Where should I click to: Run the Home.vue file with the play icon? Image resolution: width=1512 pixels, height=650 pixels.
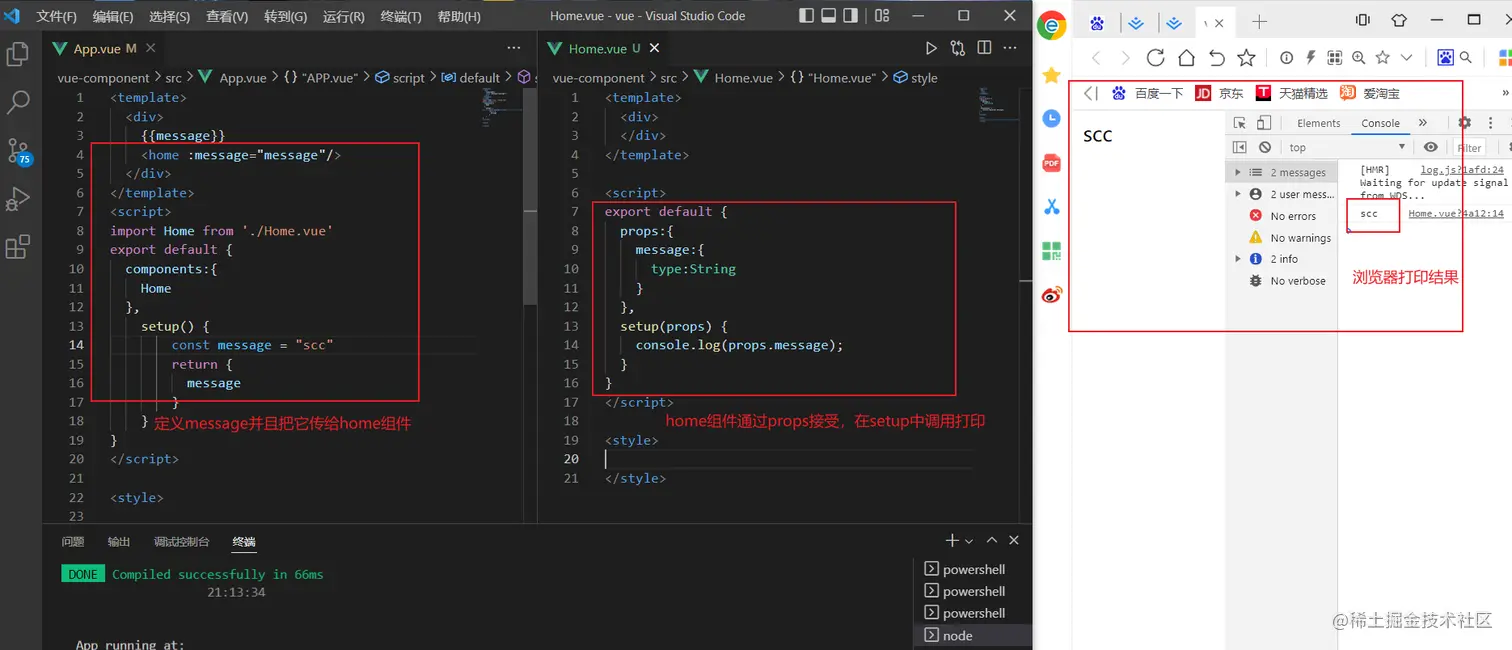pos(931,48)
